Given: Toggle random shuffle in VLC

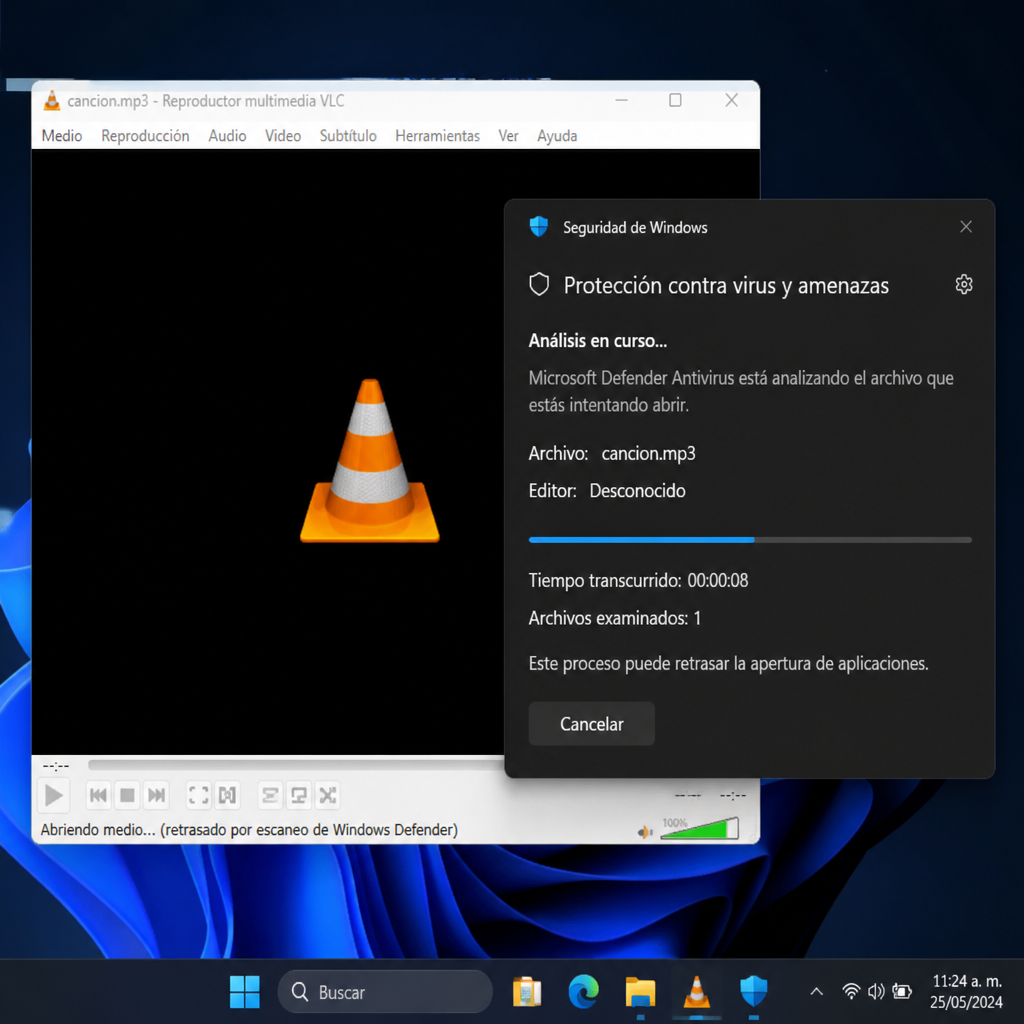Looking at the screenshot, I should (x=328, y=795).
